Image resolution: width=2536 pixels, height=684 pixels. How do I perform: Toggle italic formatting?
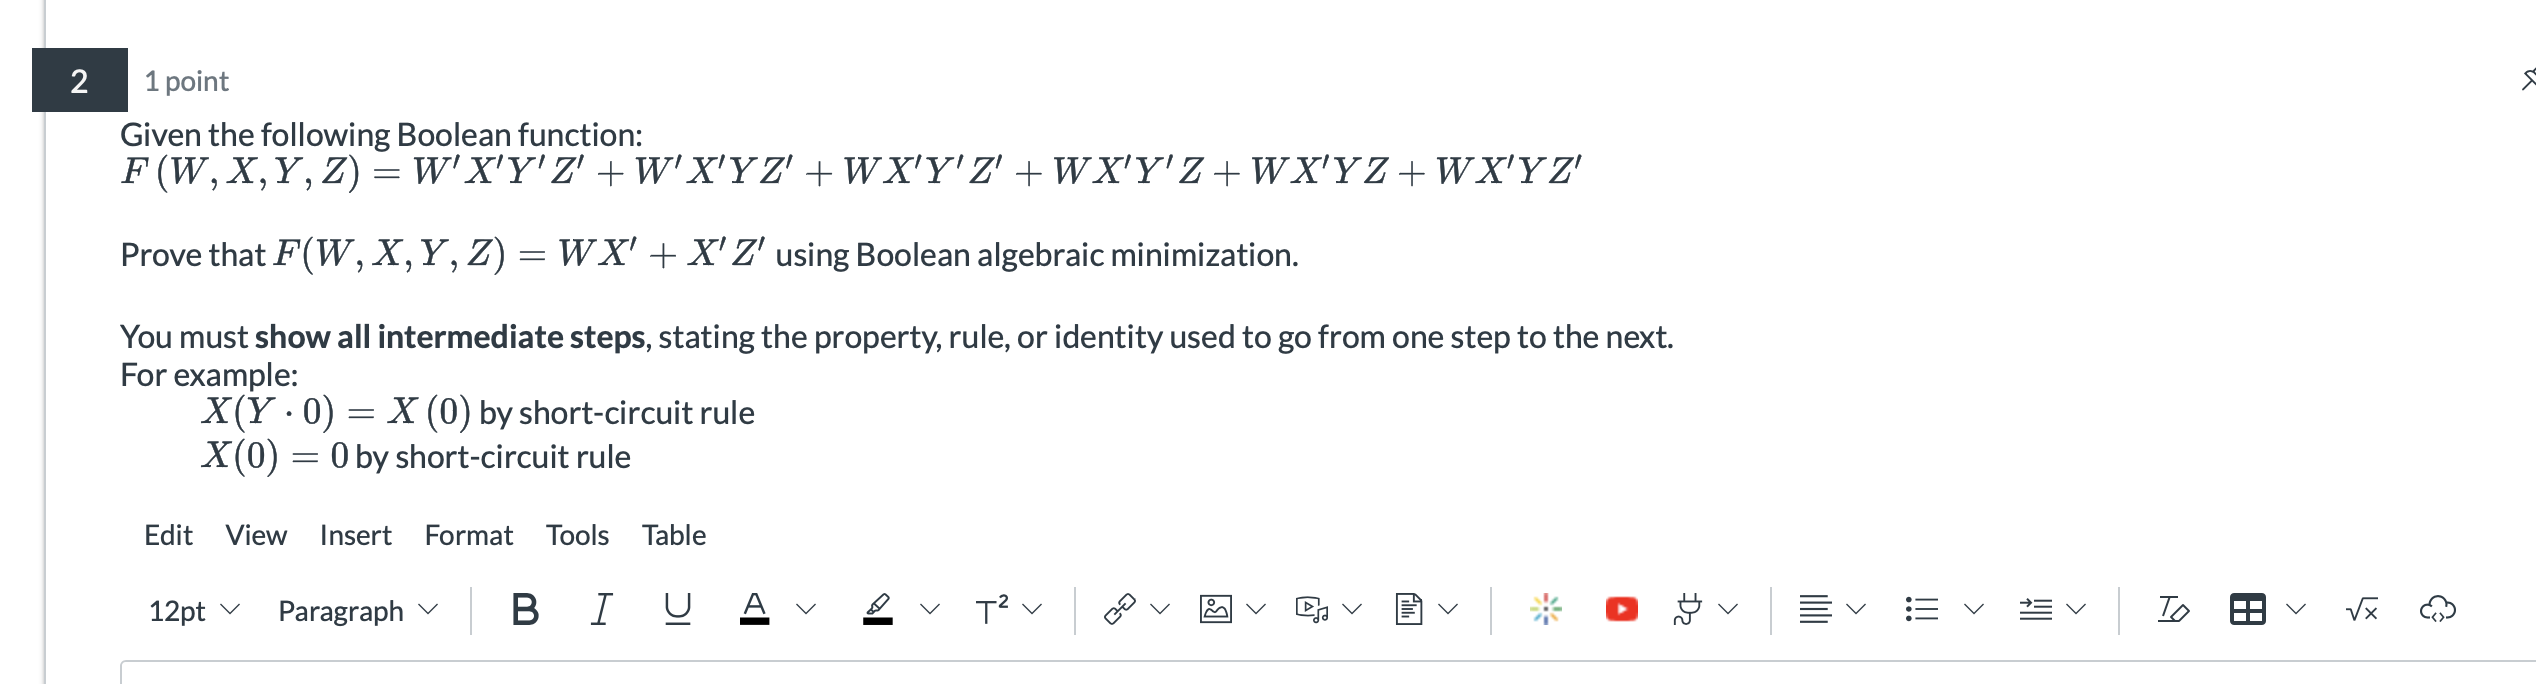(599, 608)
